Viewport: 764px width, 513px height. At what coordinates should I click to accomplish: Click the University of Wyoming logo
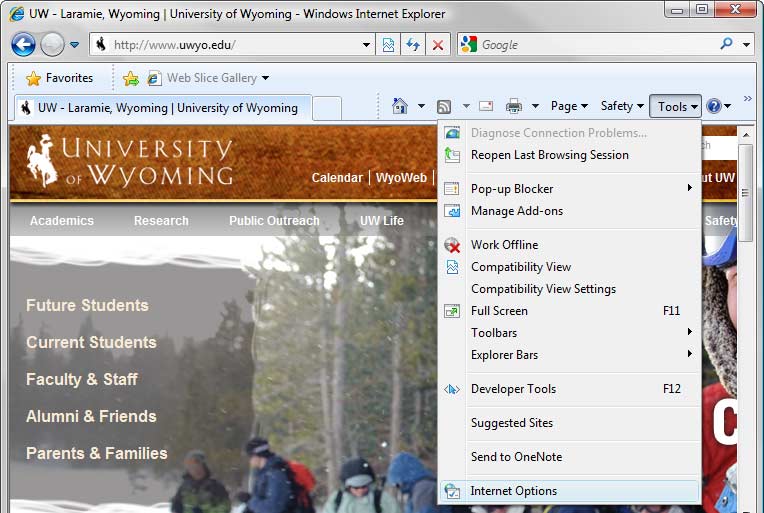point(130,161)
